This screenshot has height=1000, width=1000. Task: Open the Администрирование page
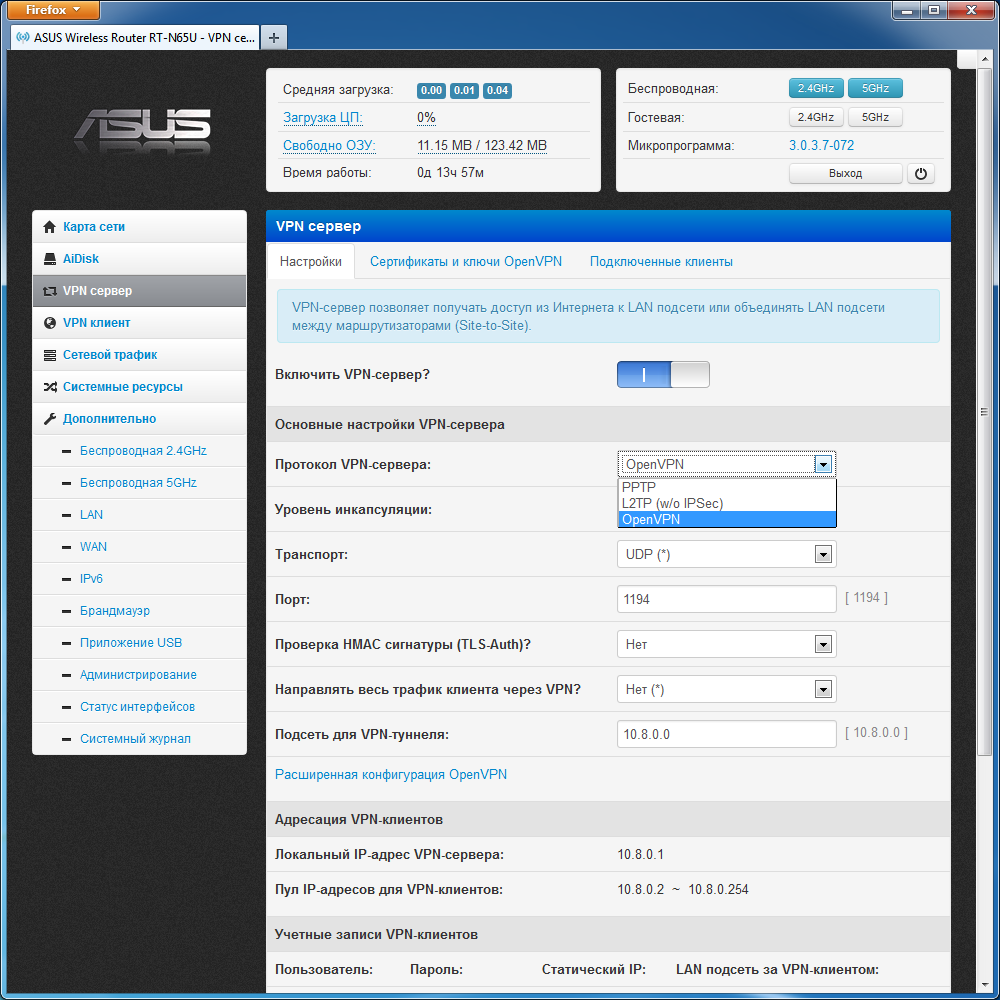coord(138,674)
